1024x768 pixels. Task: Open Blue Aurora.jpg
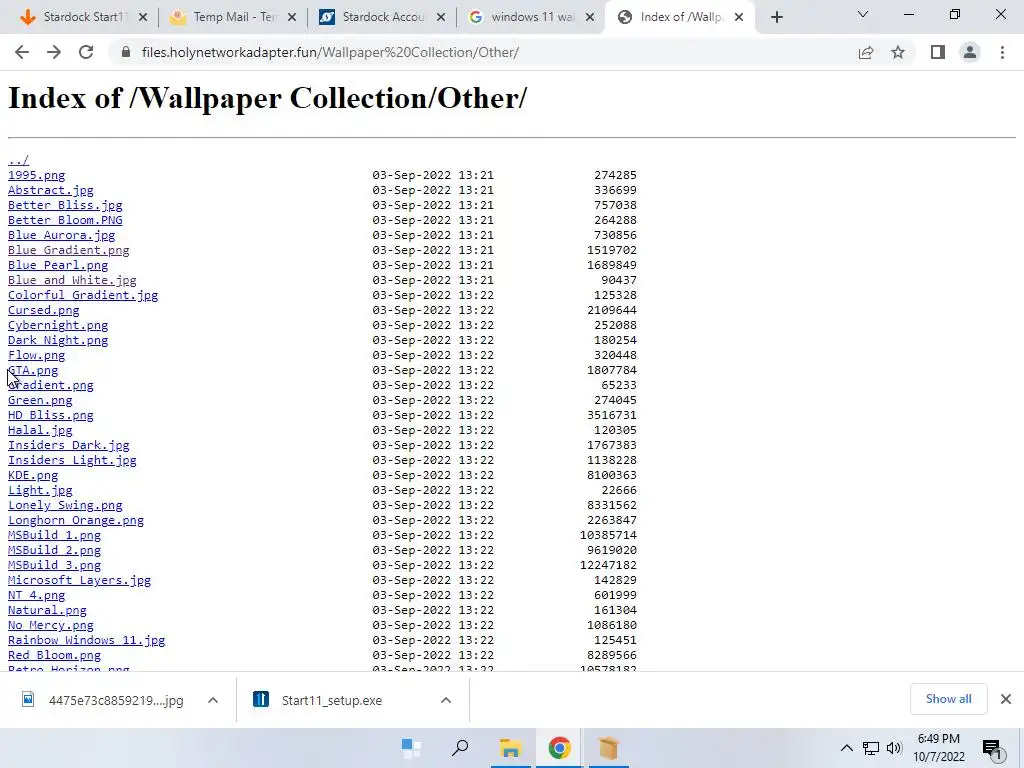click(61, 235)
